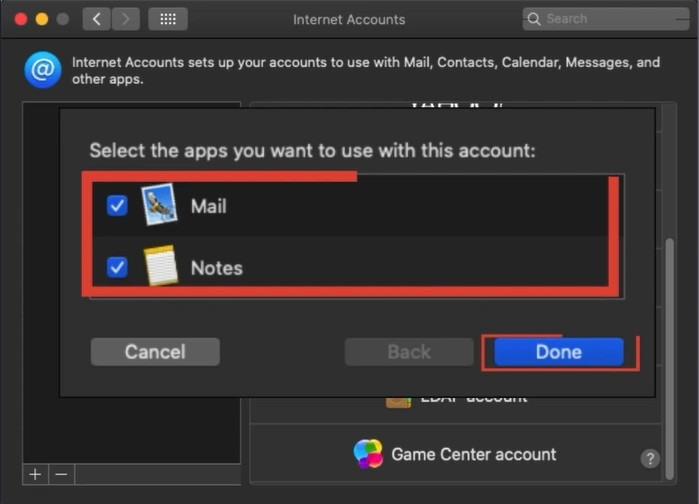Viewport: 699px width, 504px height.
Task: Click the grayed-out Back button
Action: (409, 352)
